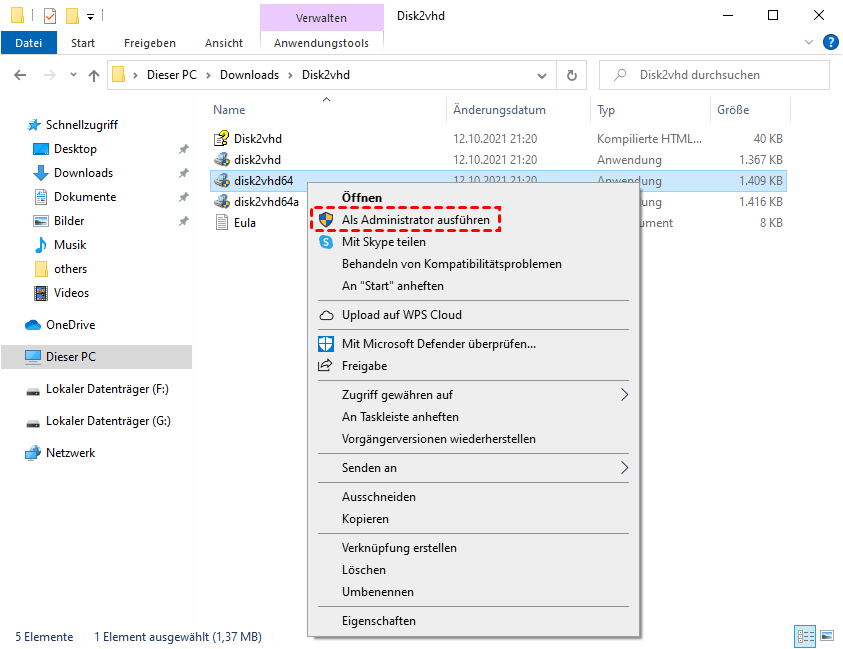The height and width of the screenshot is (649, 843).
Task: Choose Ausschneiden in the context menu
Action: tap(473, 497)
